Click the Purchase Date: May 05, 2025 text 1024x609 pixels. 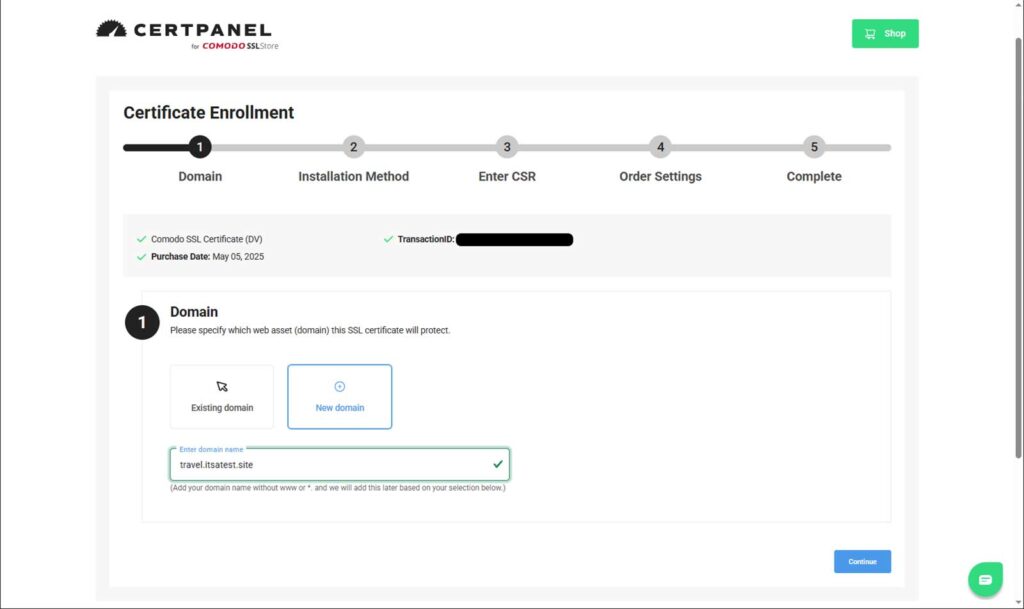[x=207, y=257]
